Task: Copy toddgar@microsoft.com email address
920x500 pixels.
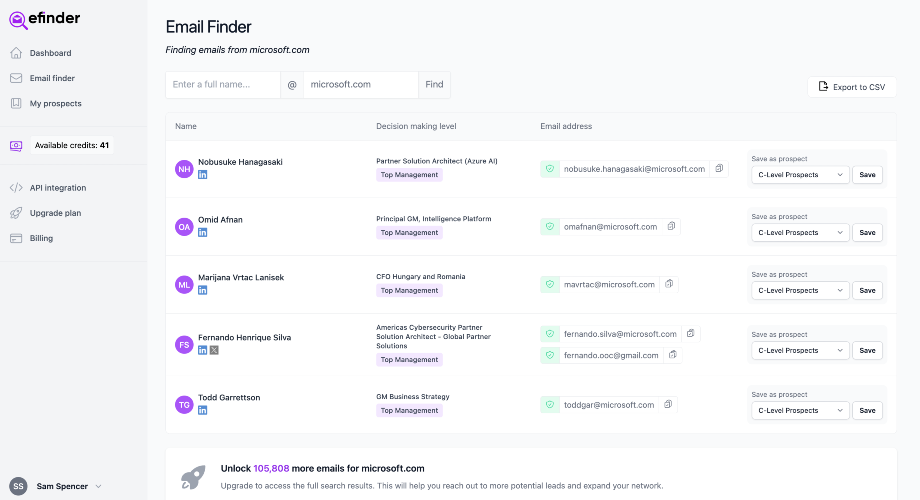Action: [668, 404]
